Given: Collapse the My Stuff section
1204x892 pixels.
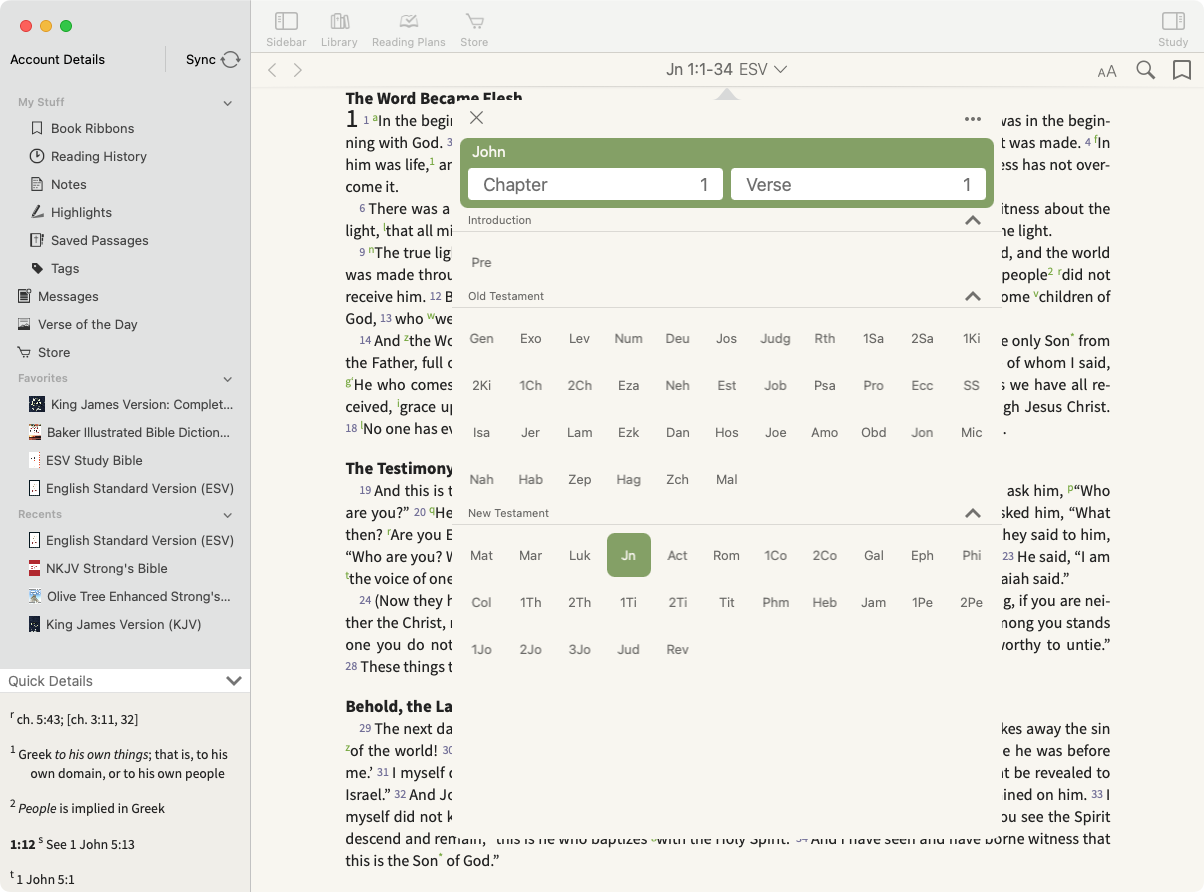Looking at the screenshot, I should (x=227, y=103).
